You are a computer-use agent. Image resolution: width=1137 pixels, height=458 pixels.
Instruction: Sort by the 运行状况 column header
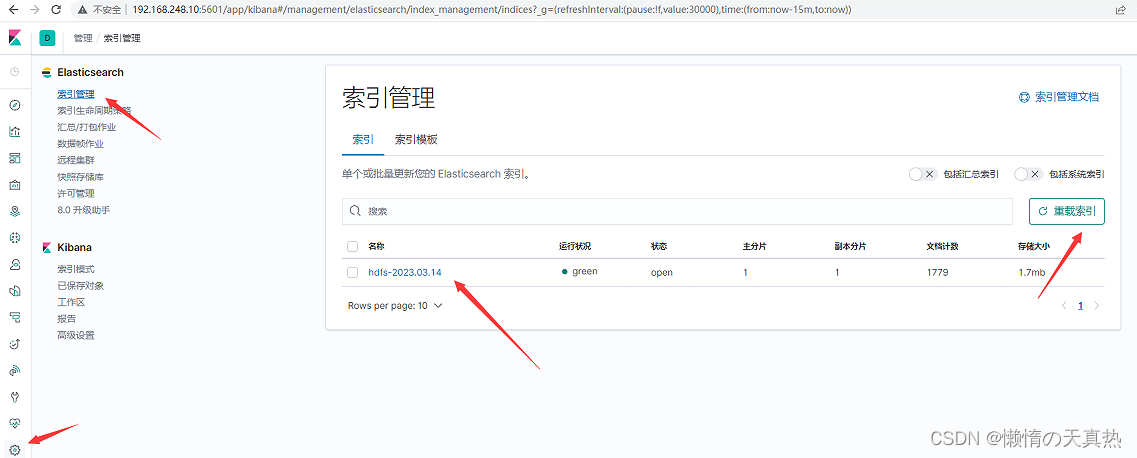click(575, 246)
